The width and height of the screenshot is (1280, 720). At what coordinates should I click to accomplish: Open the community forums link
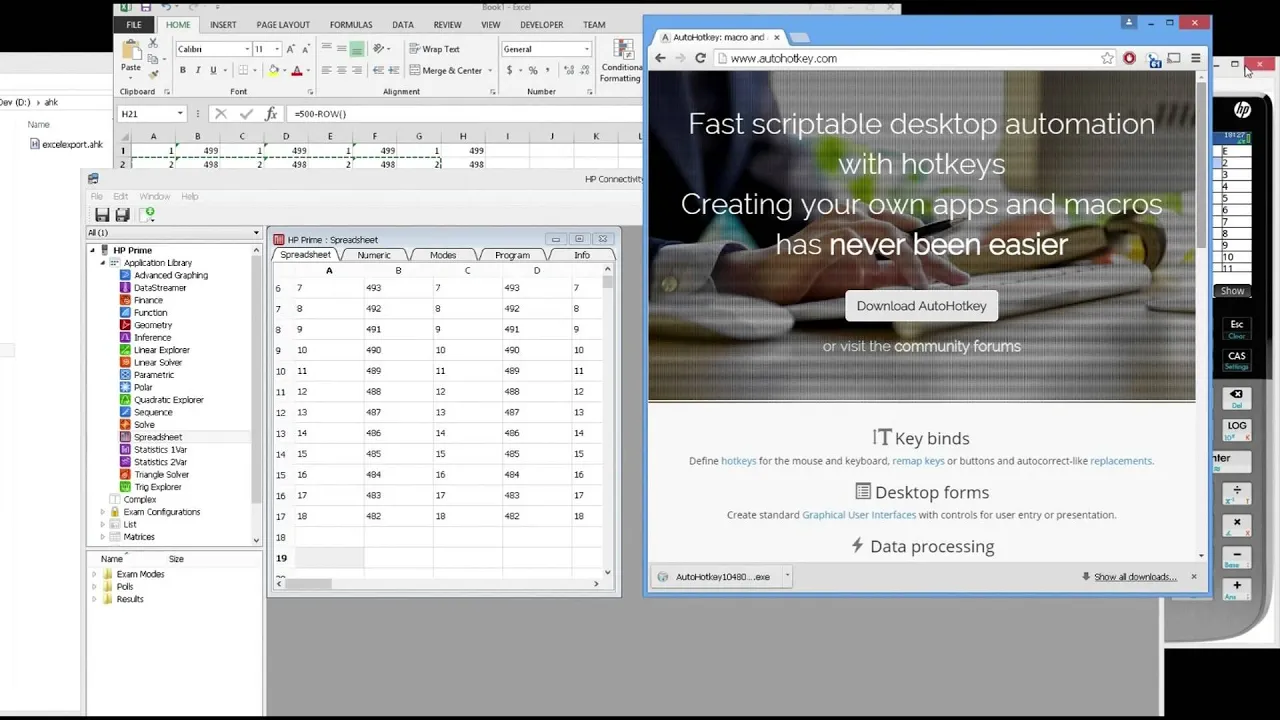click(957, 346)
